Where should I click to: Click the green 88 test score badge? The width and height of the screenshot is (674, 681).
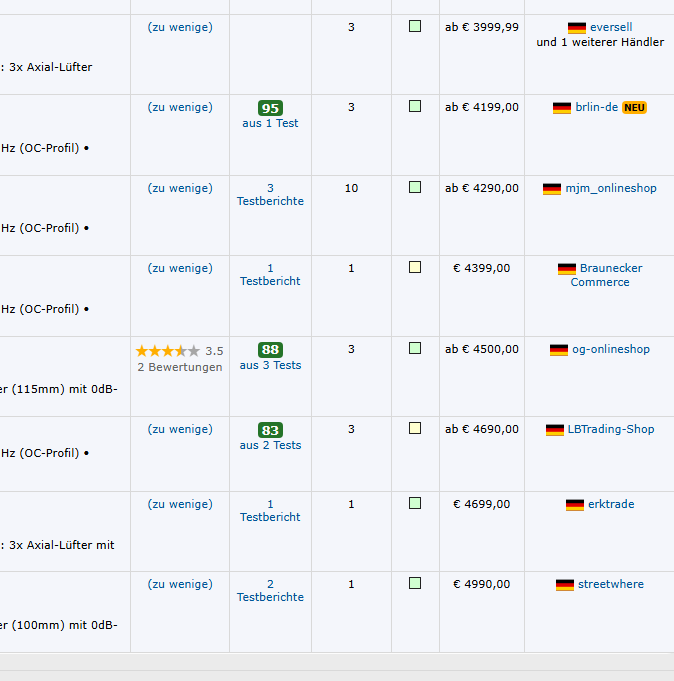click(270, 350)
